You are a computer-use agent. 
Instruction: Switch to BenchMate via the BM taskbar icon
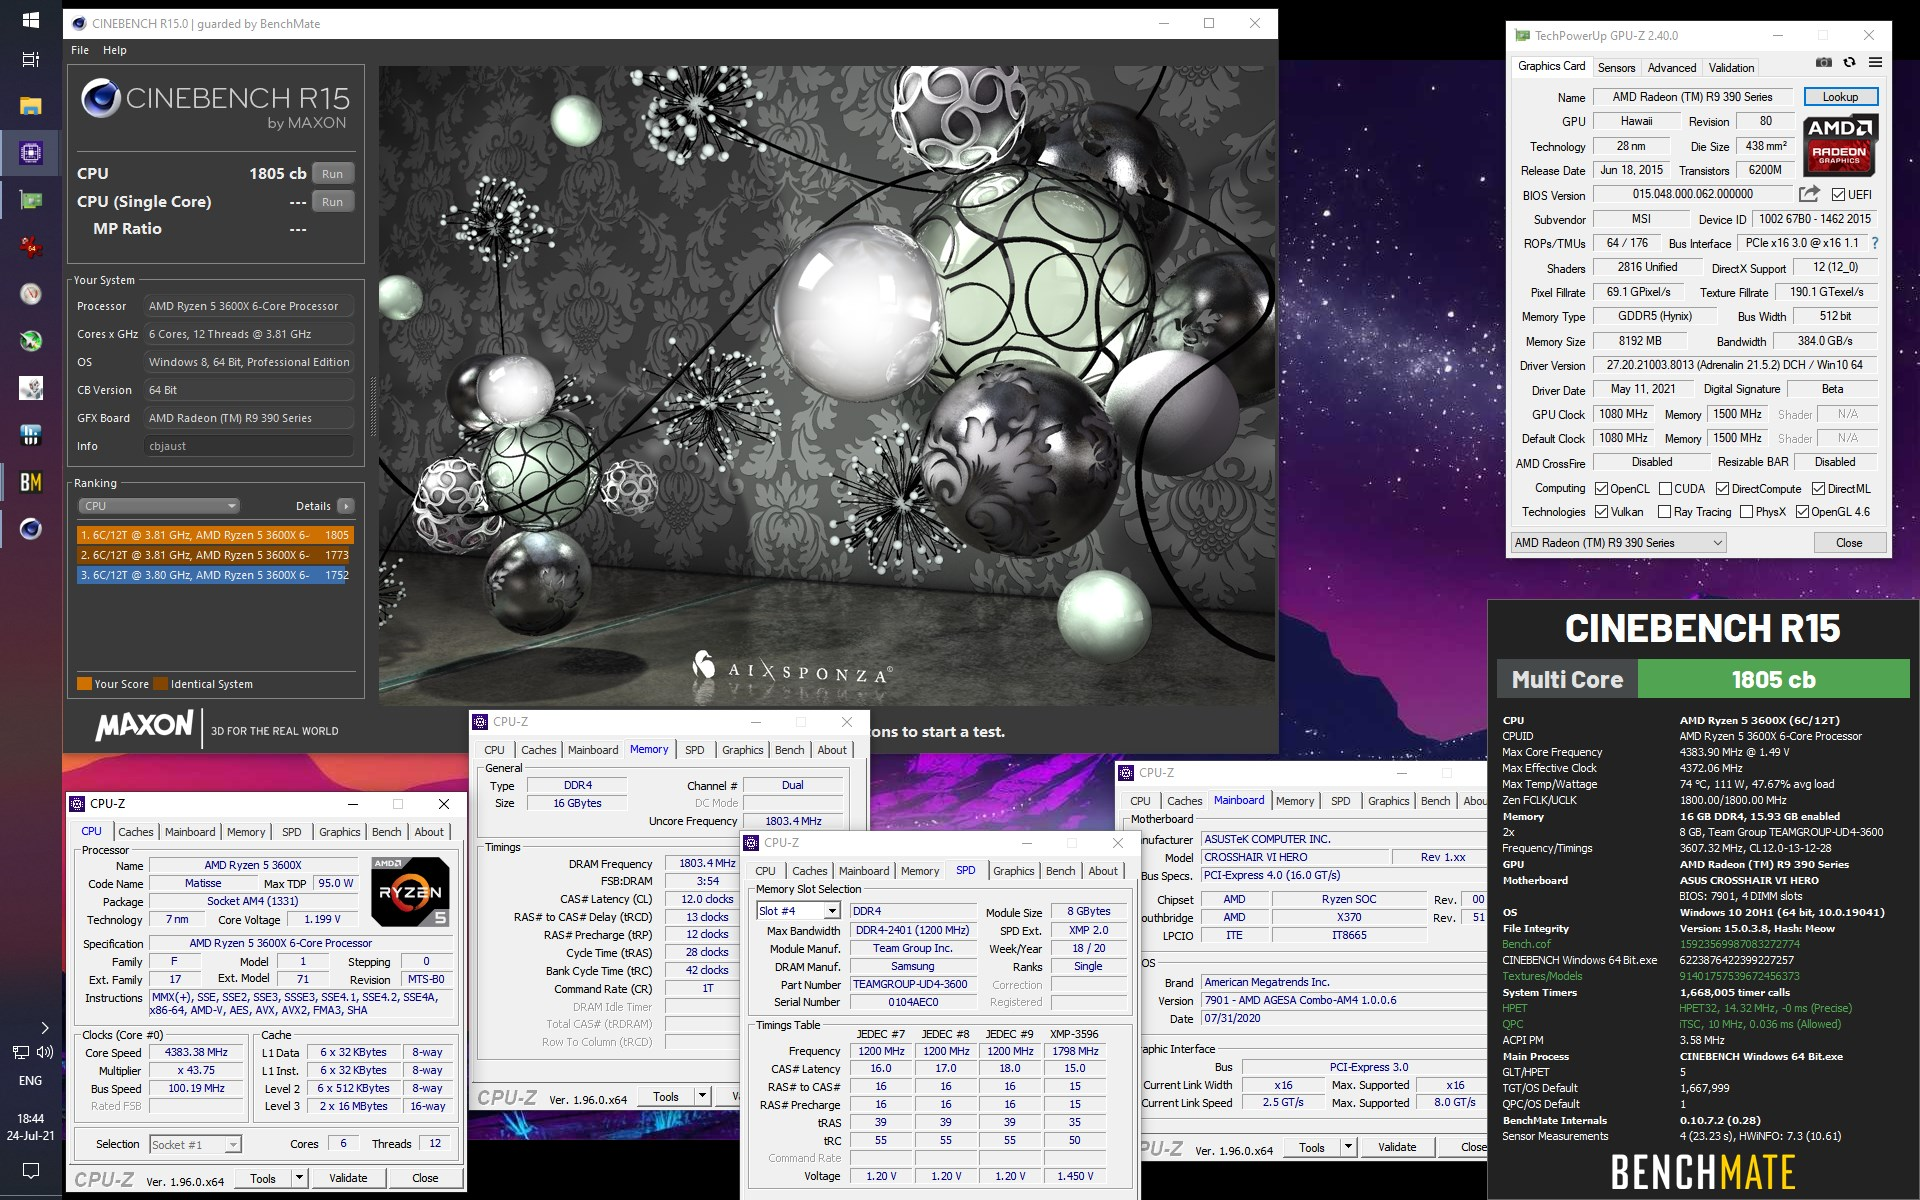click(x=30, y=482)
